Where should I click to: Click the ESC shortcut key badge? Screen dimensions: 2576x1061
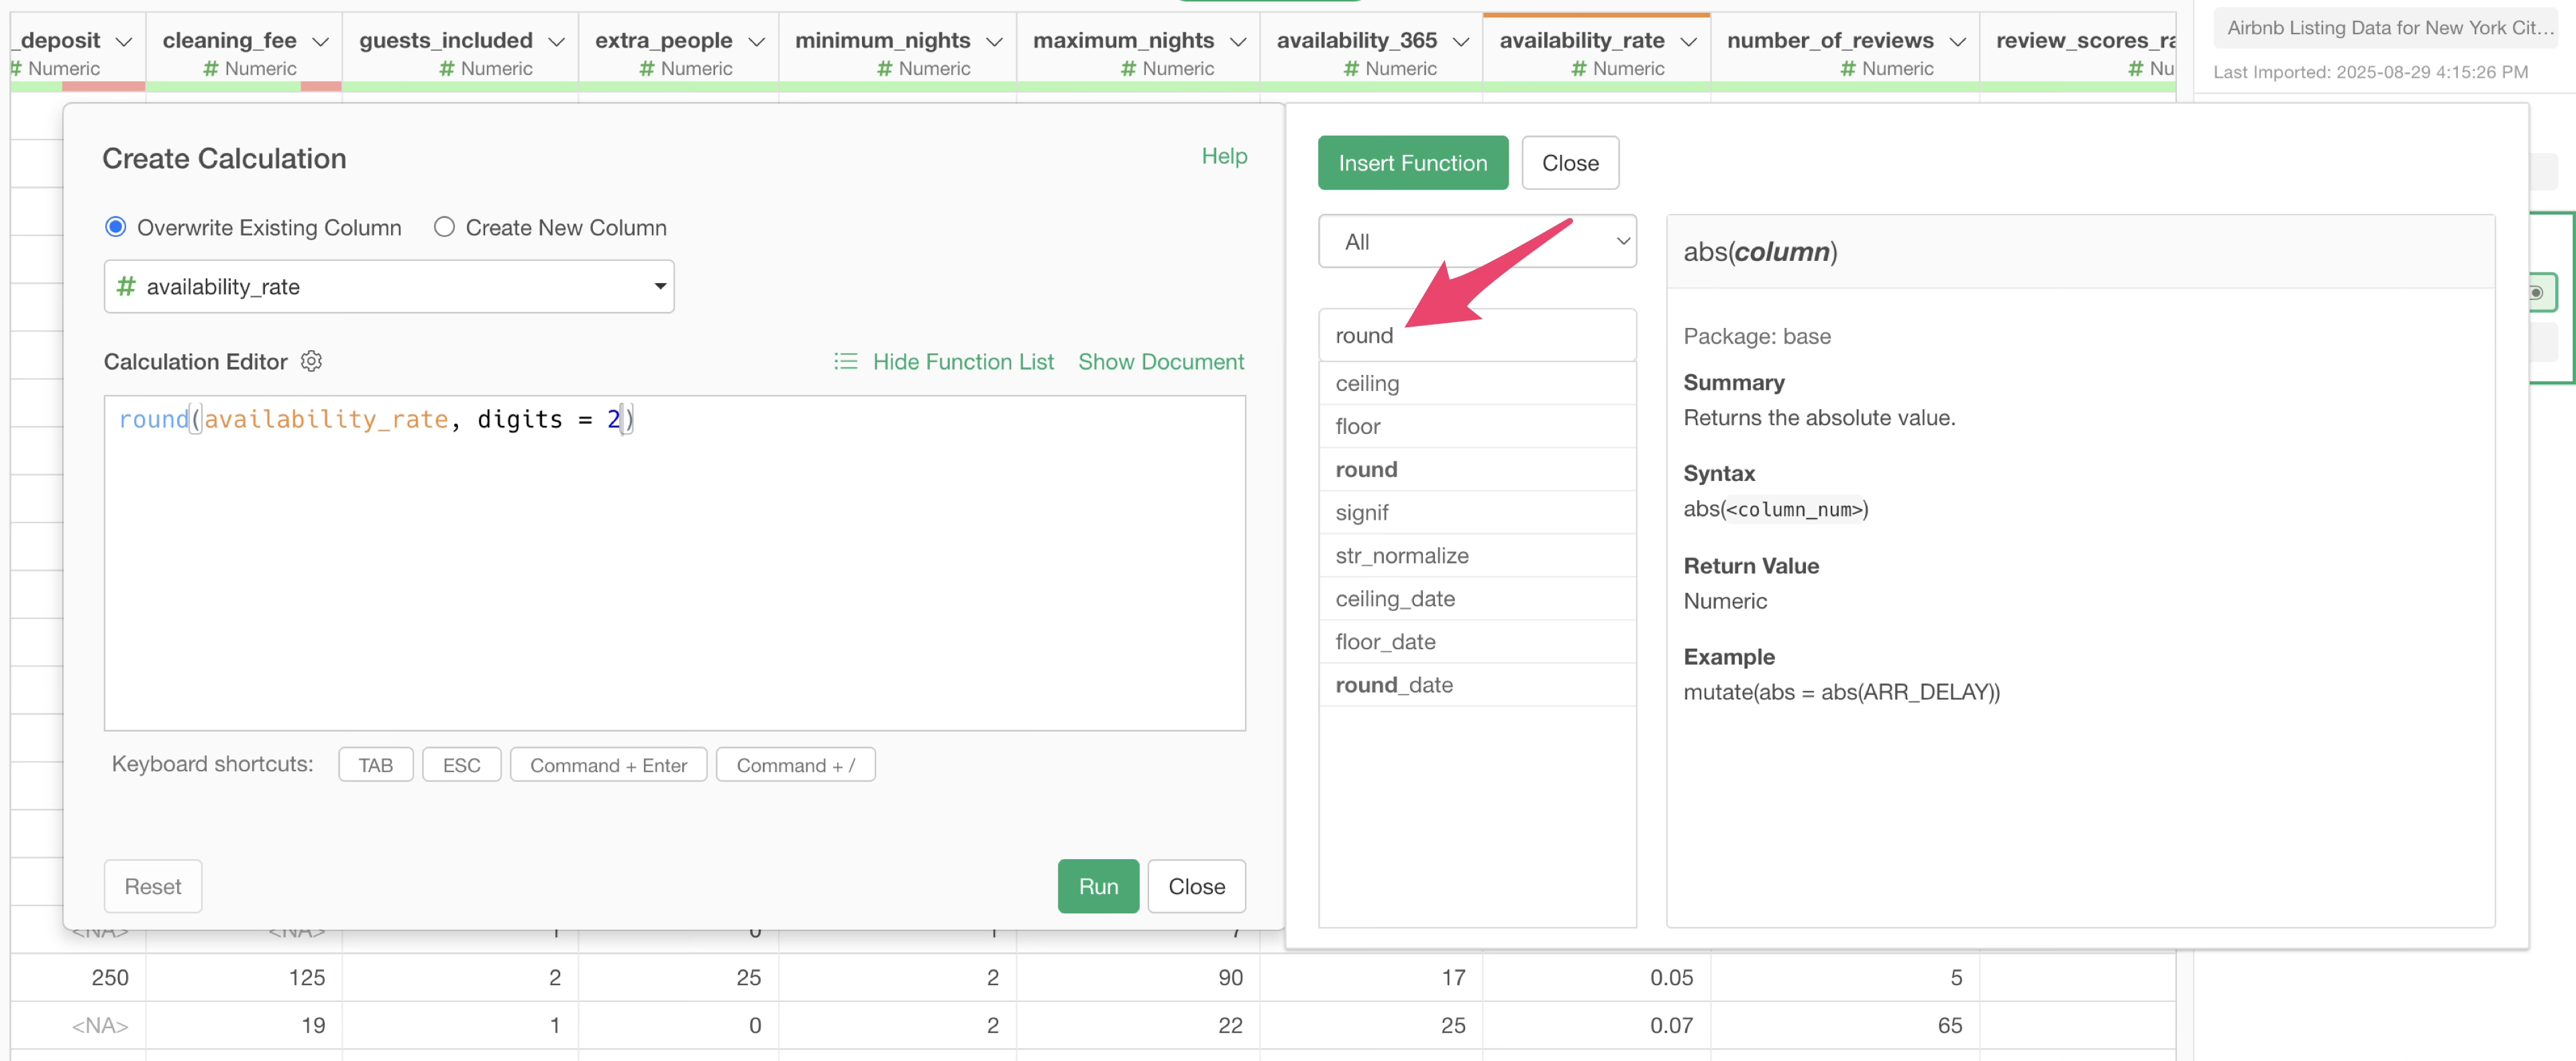(x=461, y=764)
